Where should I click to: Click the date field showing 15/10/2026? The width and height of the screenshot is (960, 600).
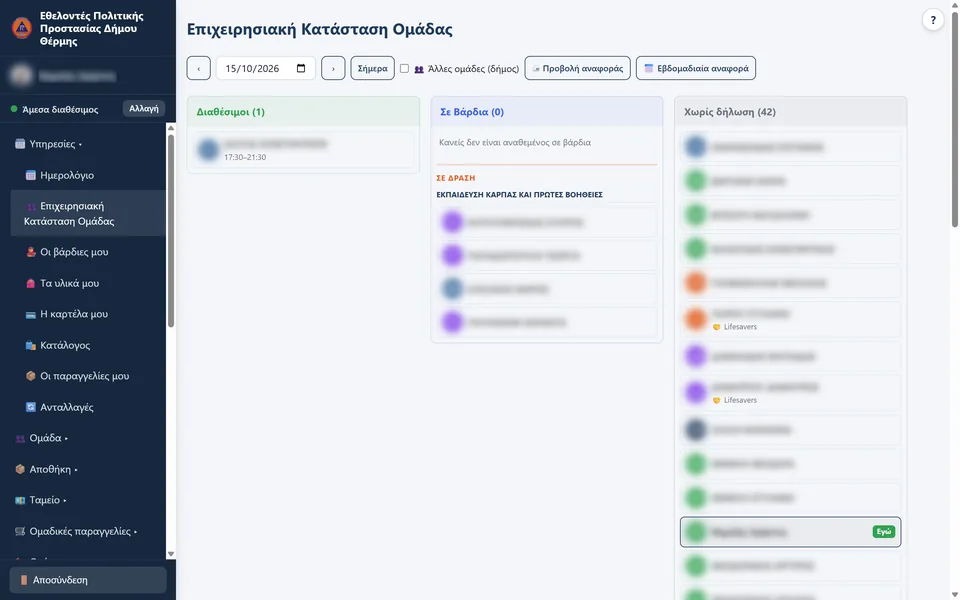coord(266,68)
